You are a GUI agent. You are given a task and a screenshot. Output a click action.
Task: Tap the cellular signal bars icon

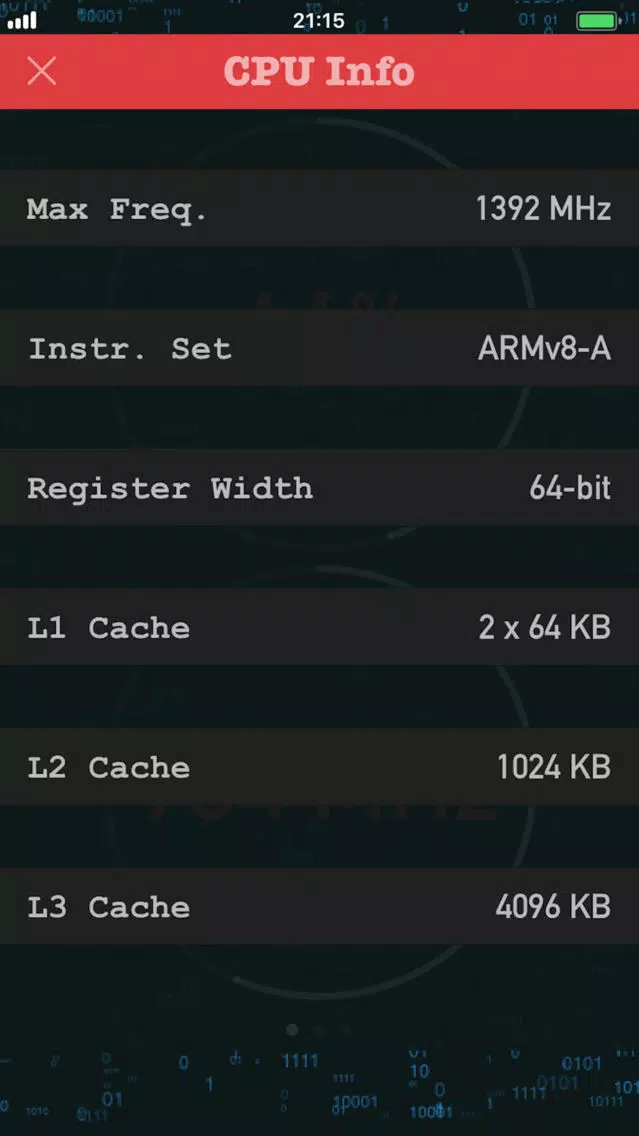[22, 20]
